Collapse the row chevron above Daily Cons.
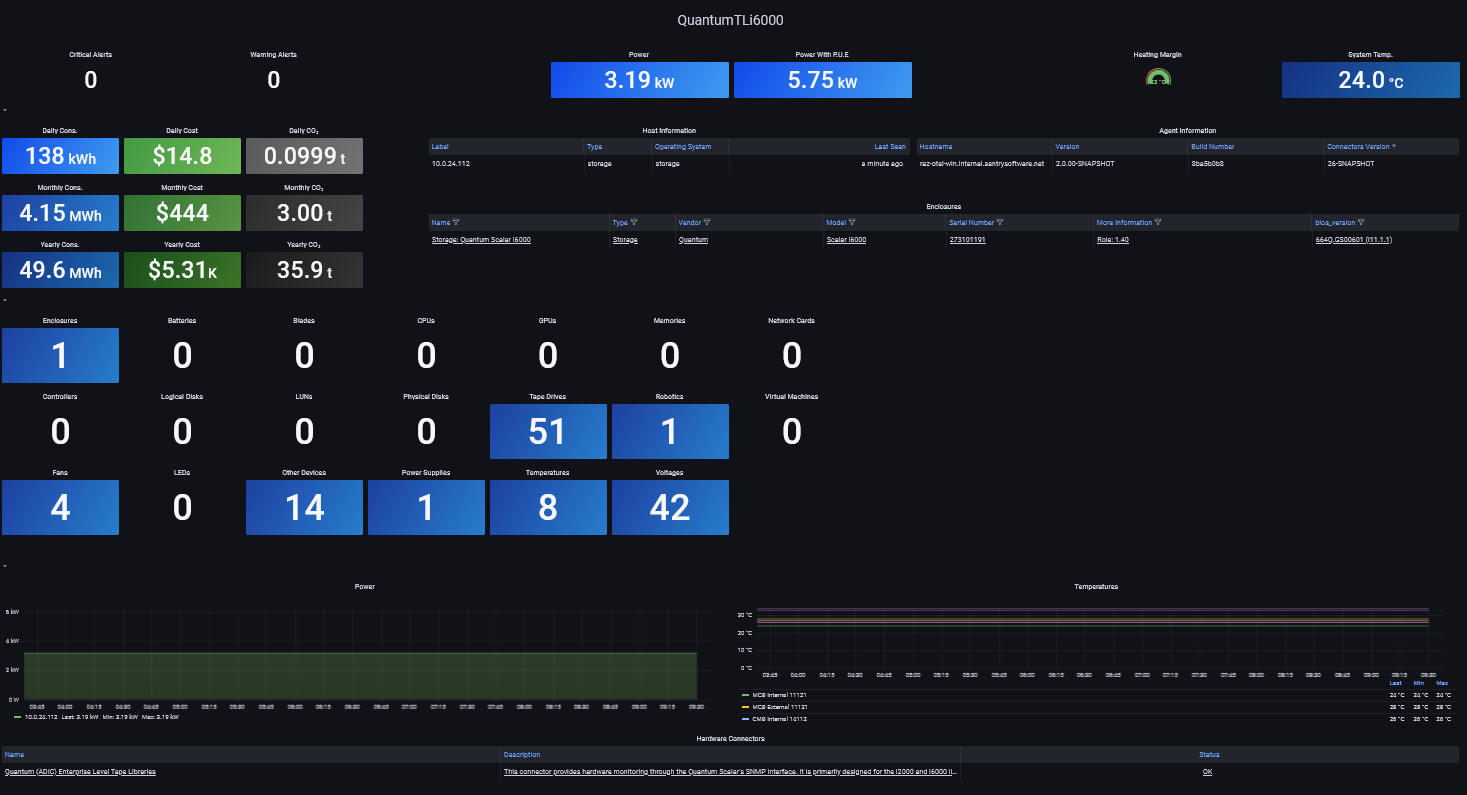This screenshot has height=795, width=1467. pyautogui.click(x=5, y=110)
